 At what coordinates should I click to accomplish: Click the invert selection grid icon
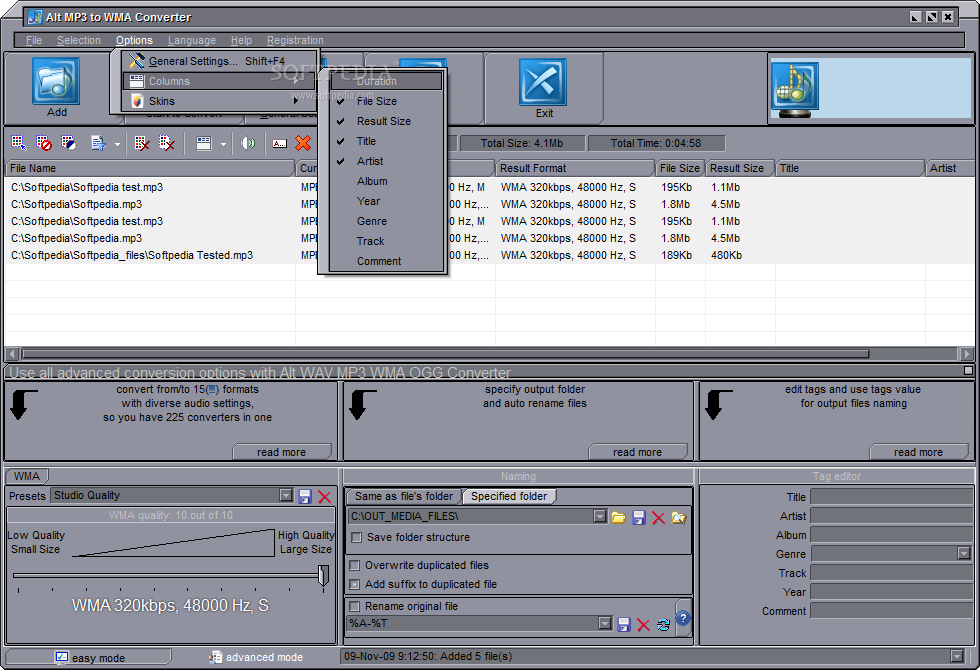(69, 143)
